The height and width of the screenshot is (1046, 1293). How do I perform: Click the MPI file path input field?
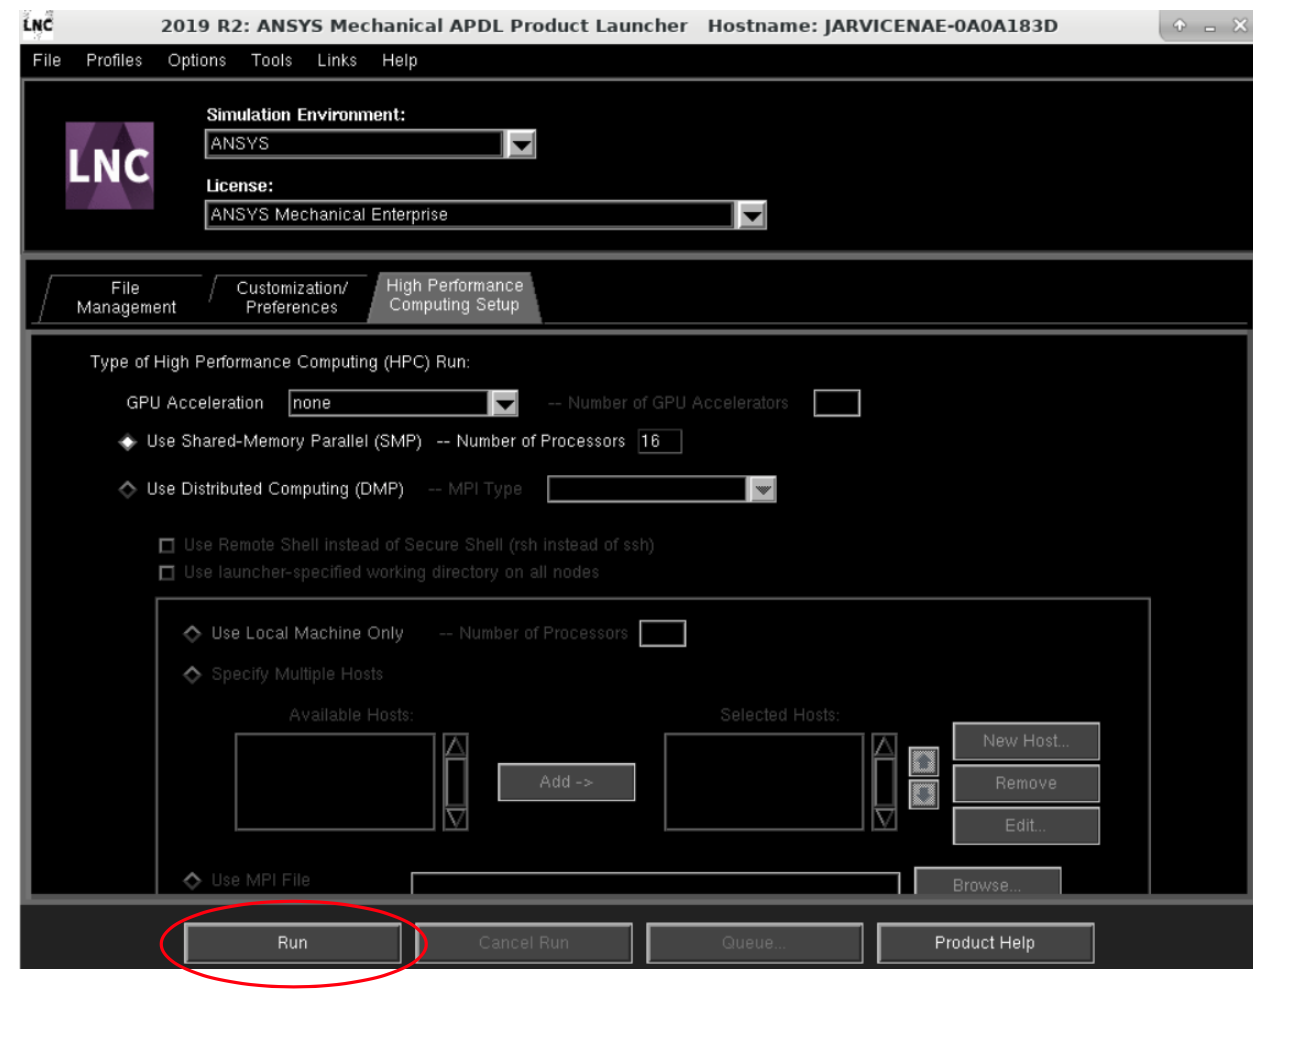[x=656, y=883]
